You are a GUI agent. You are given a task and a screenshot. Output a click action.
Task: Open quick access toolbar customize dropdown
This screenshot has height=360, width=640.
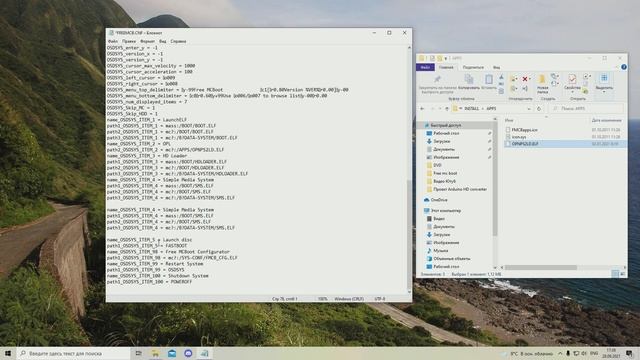[446, 58]
